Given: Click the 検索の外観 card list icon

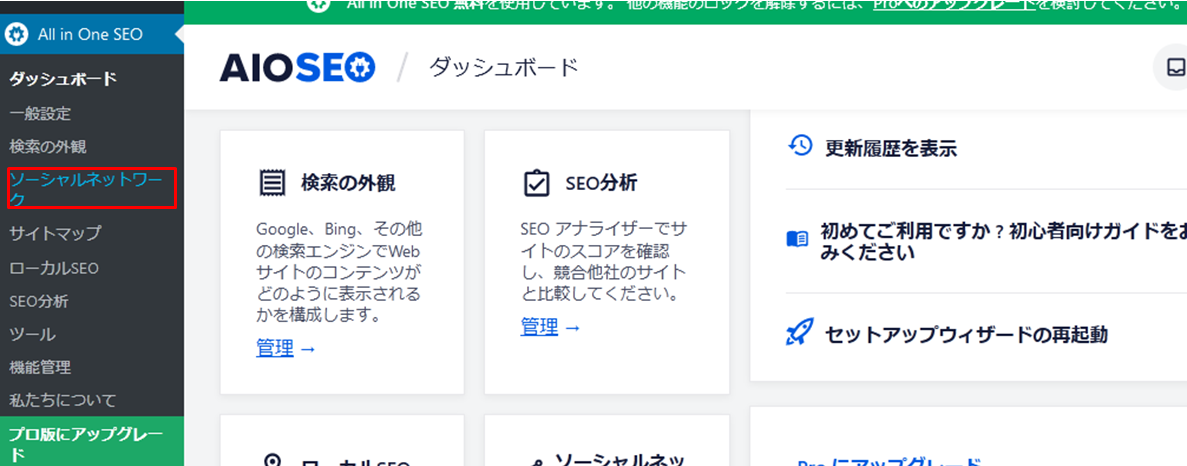Looking at the screenshot, I should (272, 182).
